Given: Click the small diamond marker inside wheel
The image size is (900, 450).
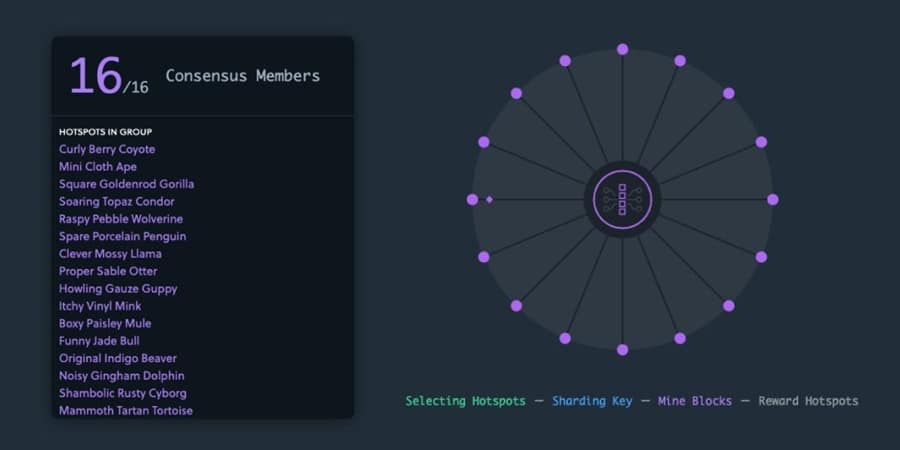Looking at the screenshot, I should point(489,200).
